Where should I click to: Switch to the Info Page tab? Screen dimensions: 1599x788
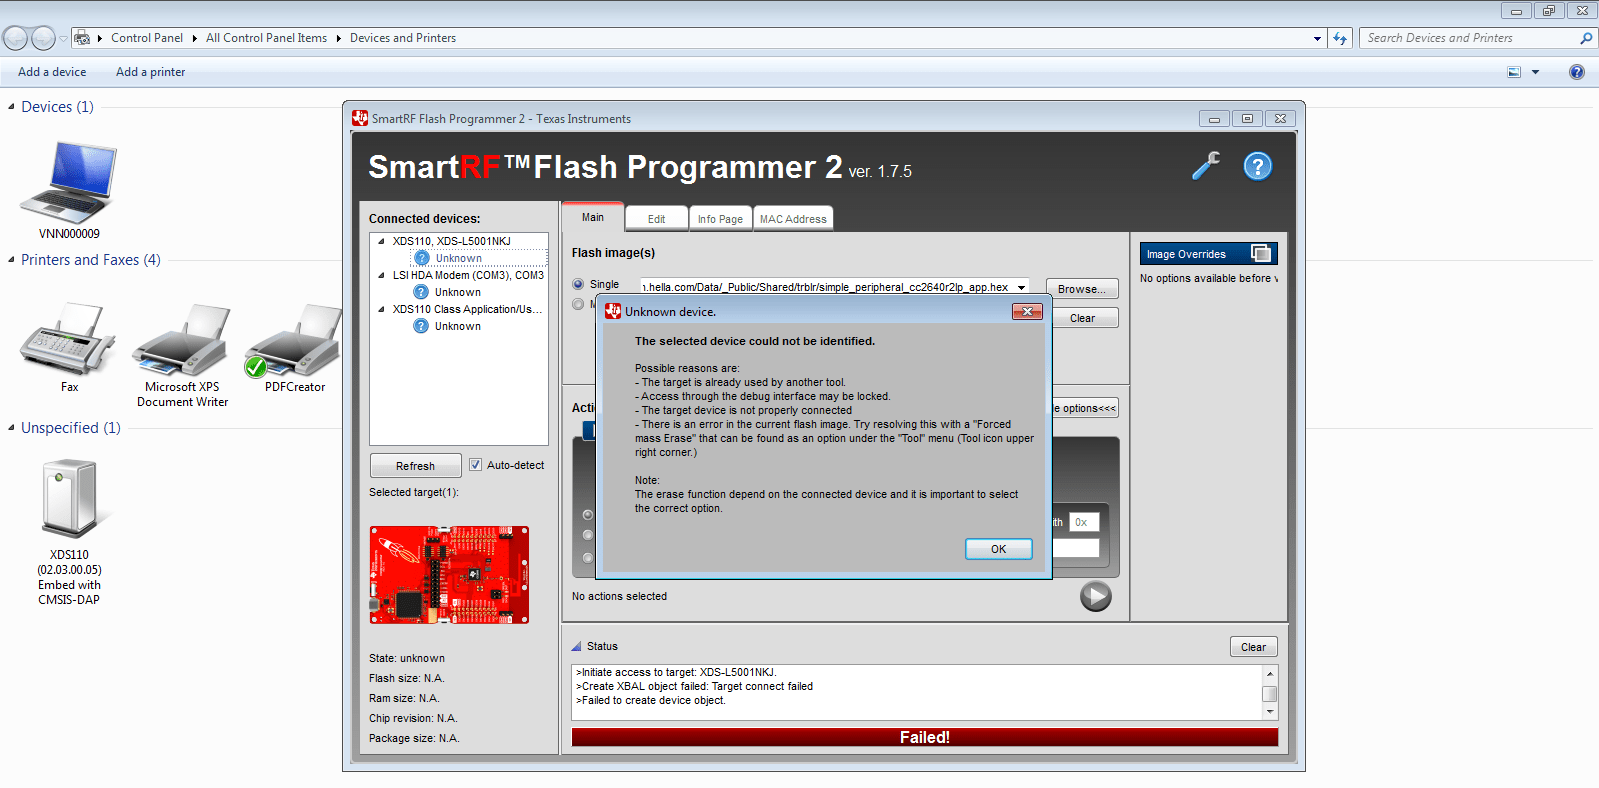coord(720,219)
